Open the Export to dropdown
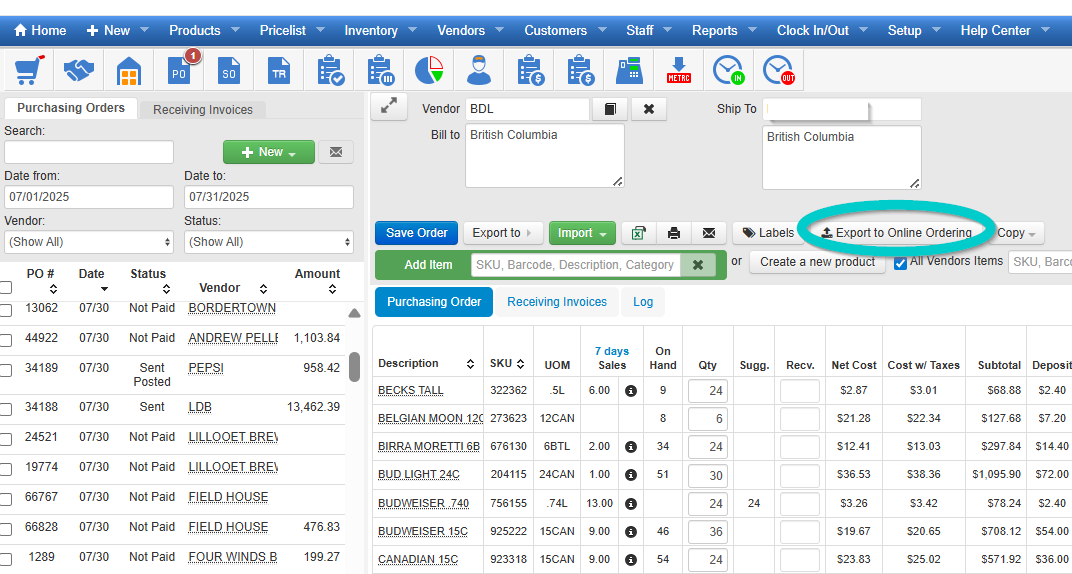Screen dimensions: 1072x574 click(x=502, y=233)
